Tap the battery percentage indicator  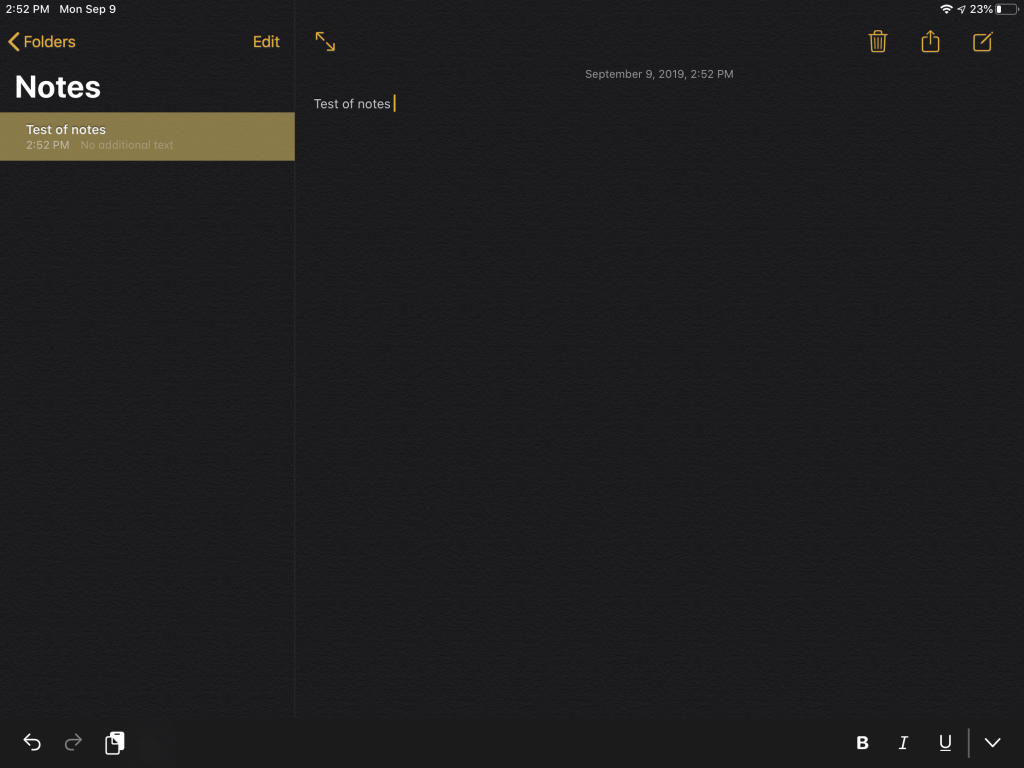(x=981, y=9)
